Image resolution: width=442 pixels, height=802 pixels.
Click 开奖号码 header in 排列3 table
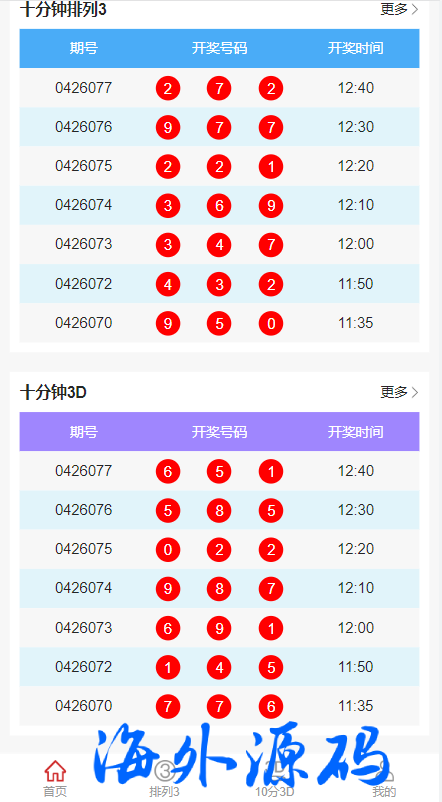point(219,49)
